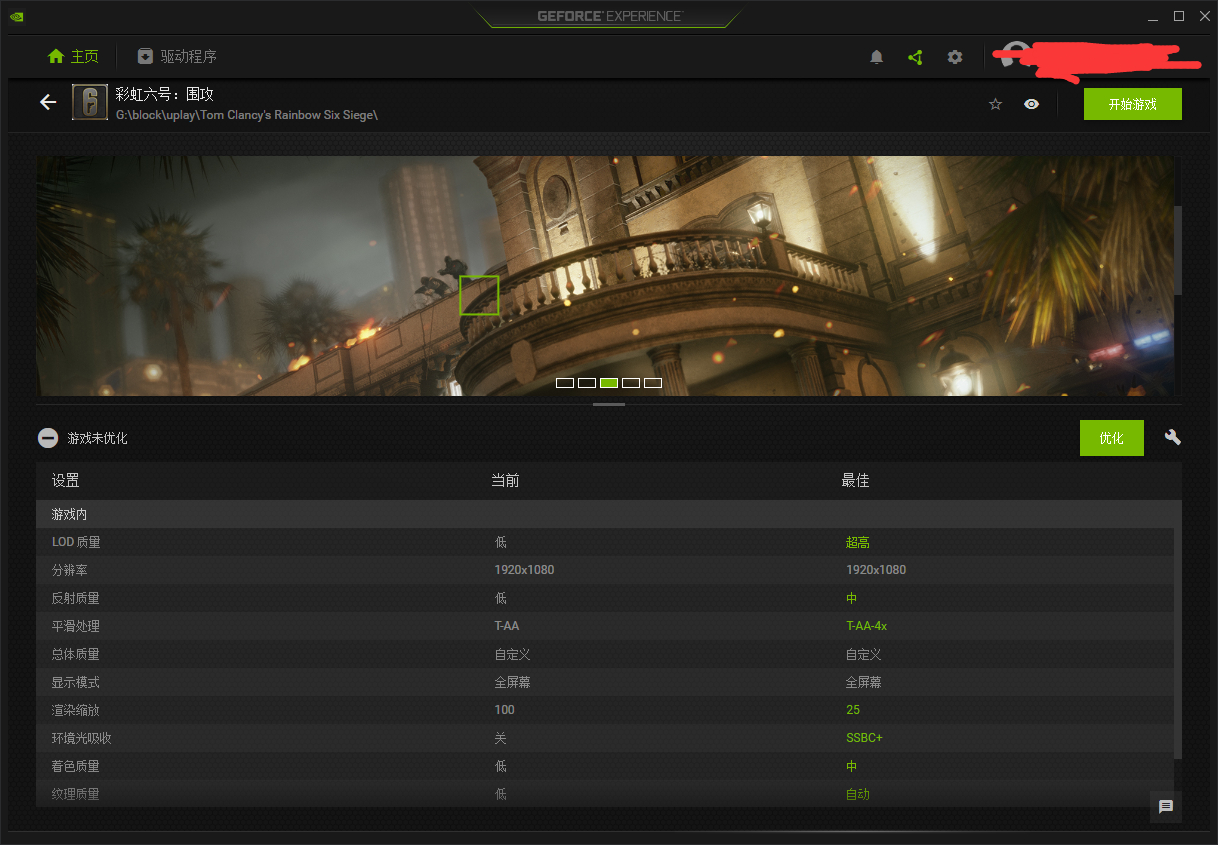Click the NVIDIA logo in the title bar

point(17,16)
